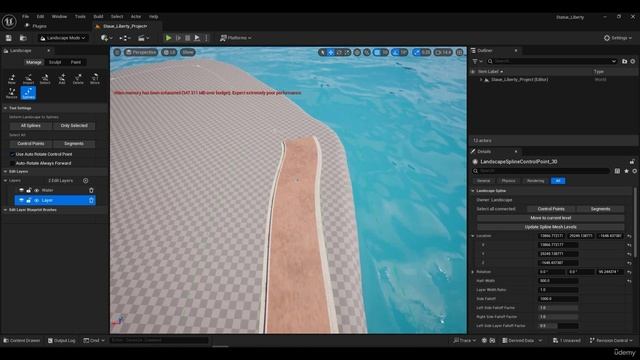Click the Eject play toolbar button
Viewport: 640px width, 360px height.
pos(197,38)
